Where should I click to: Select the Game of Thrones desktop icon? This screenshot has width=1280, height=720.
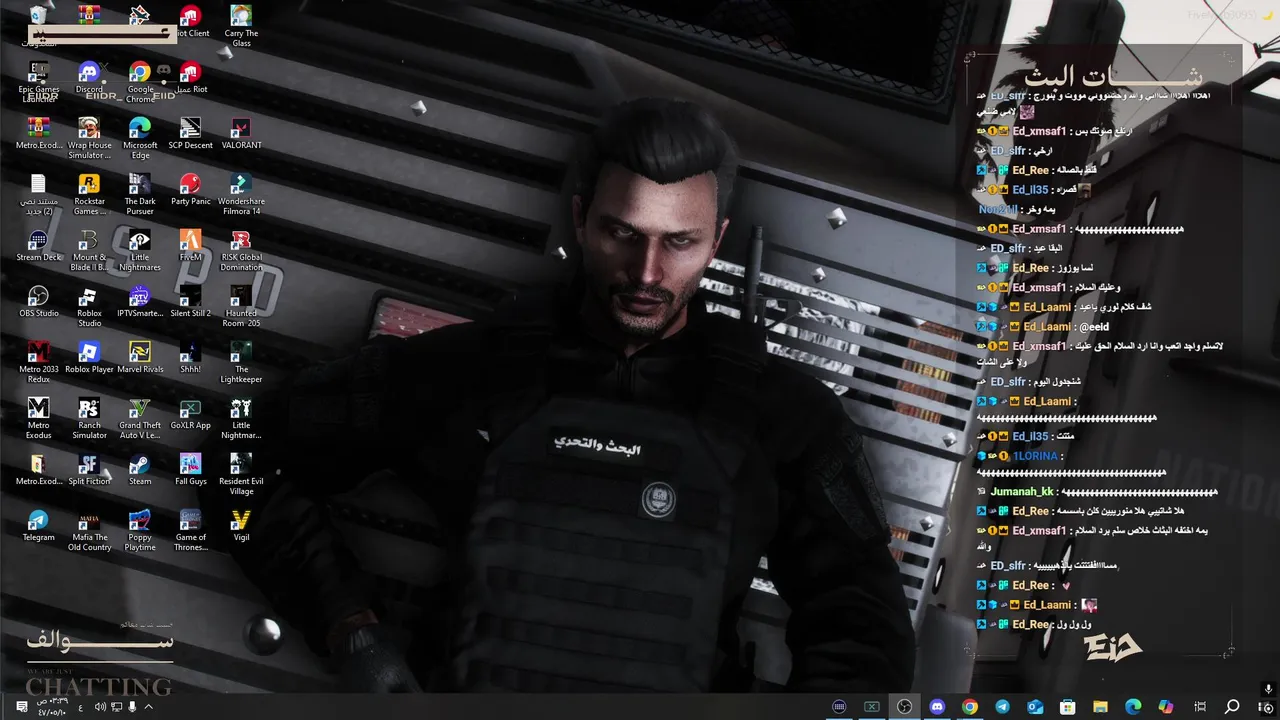pos(190,530)
